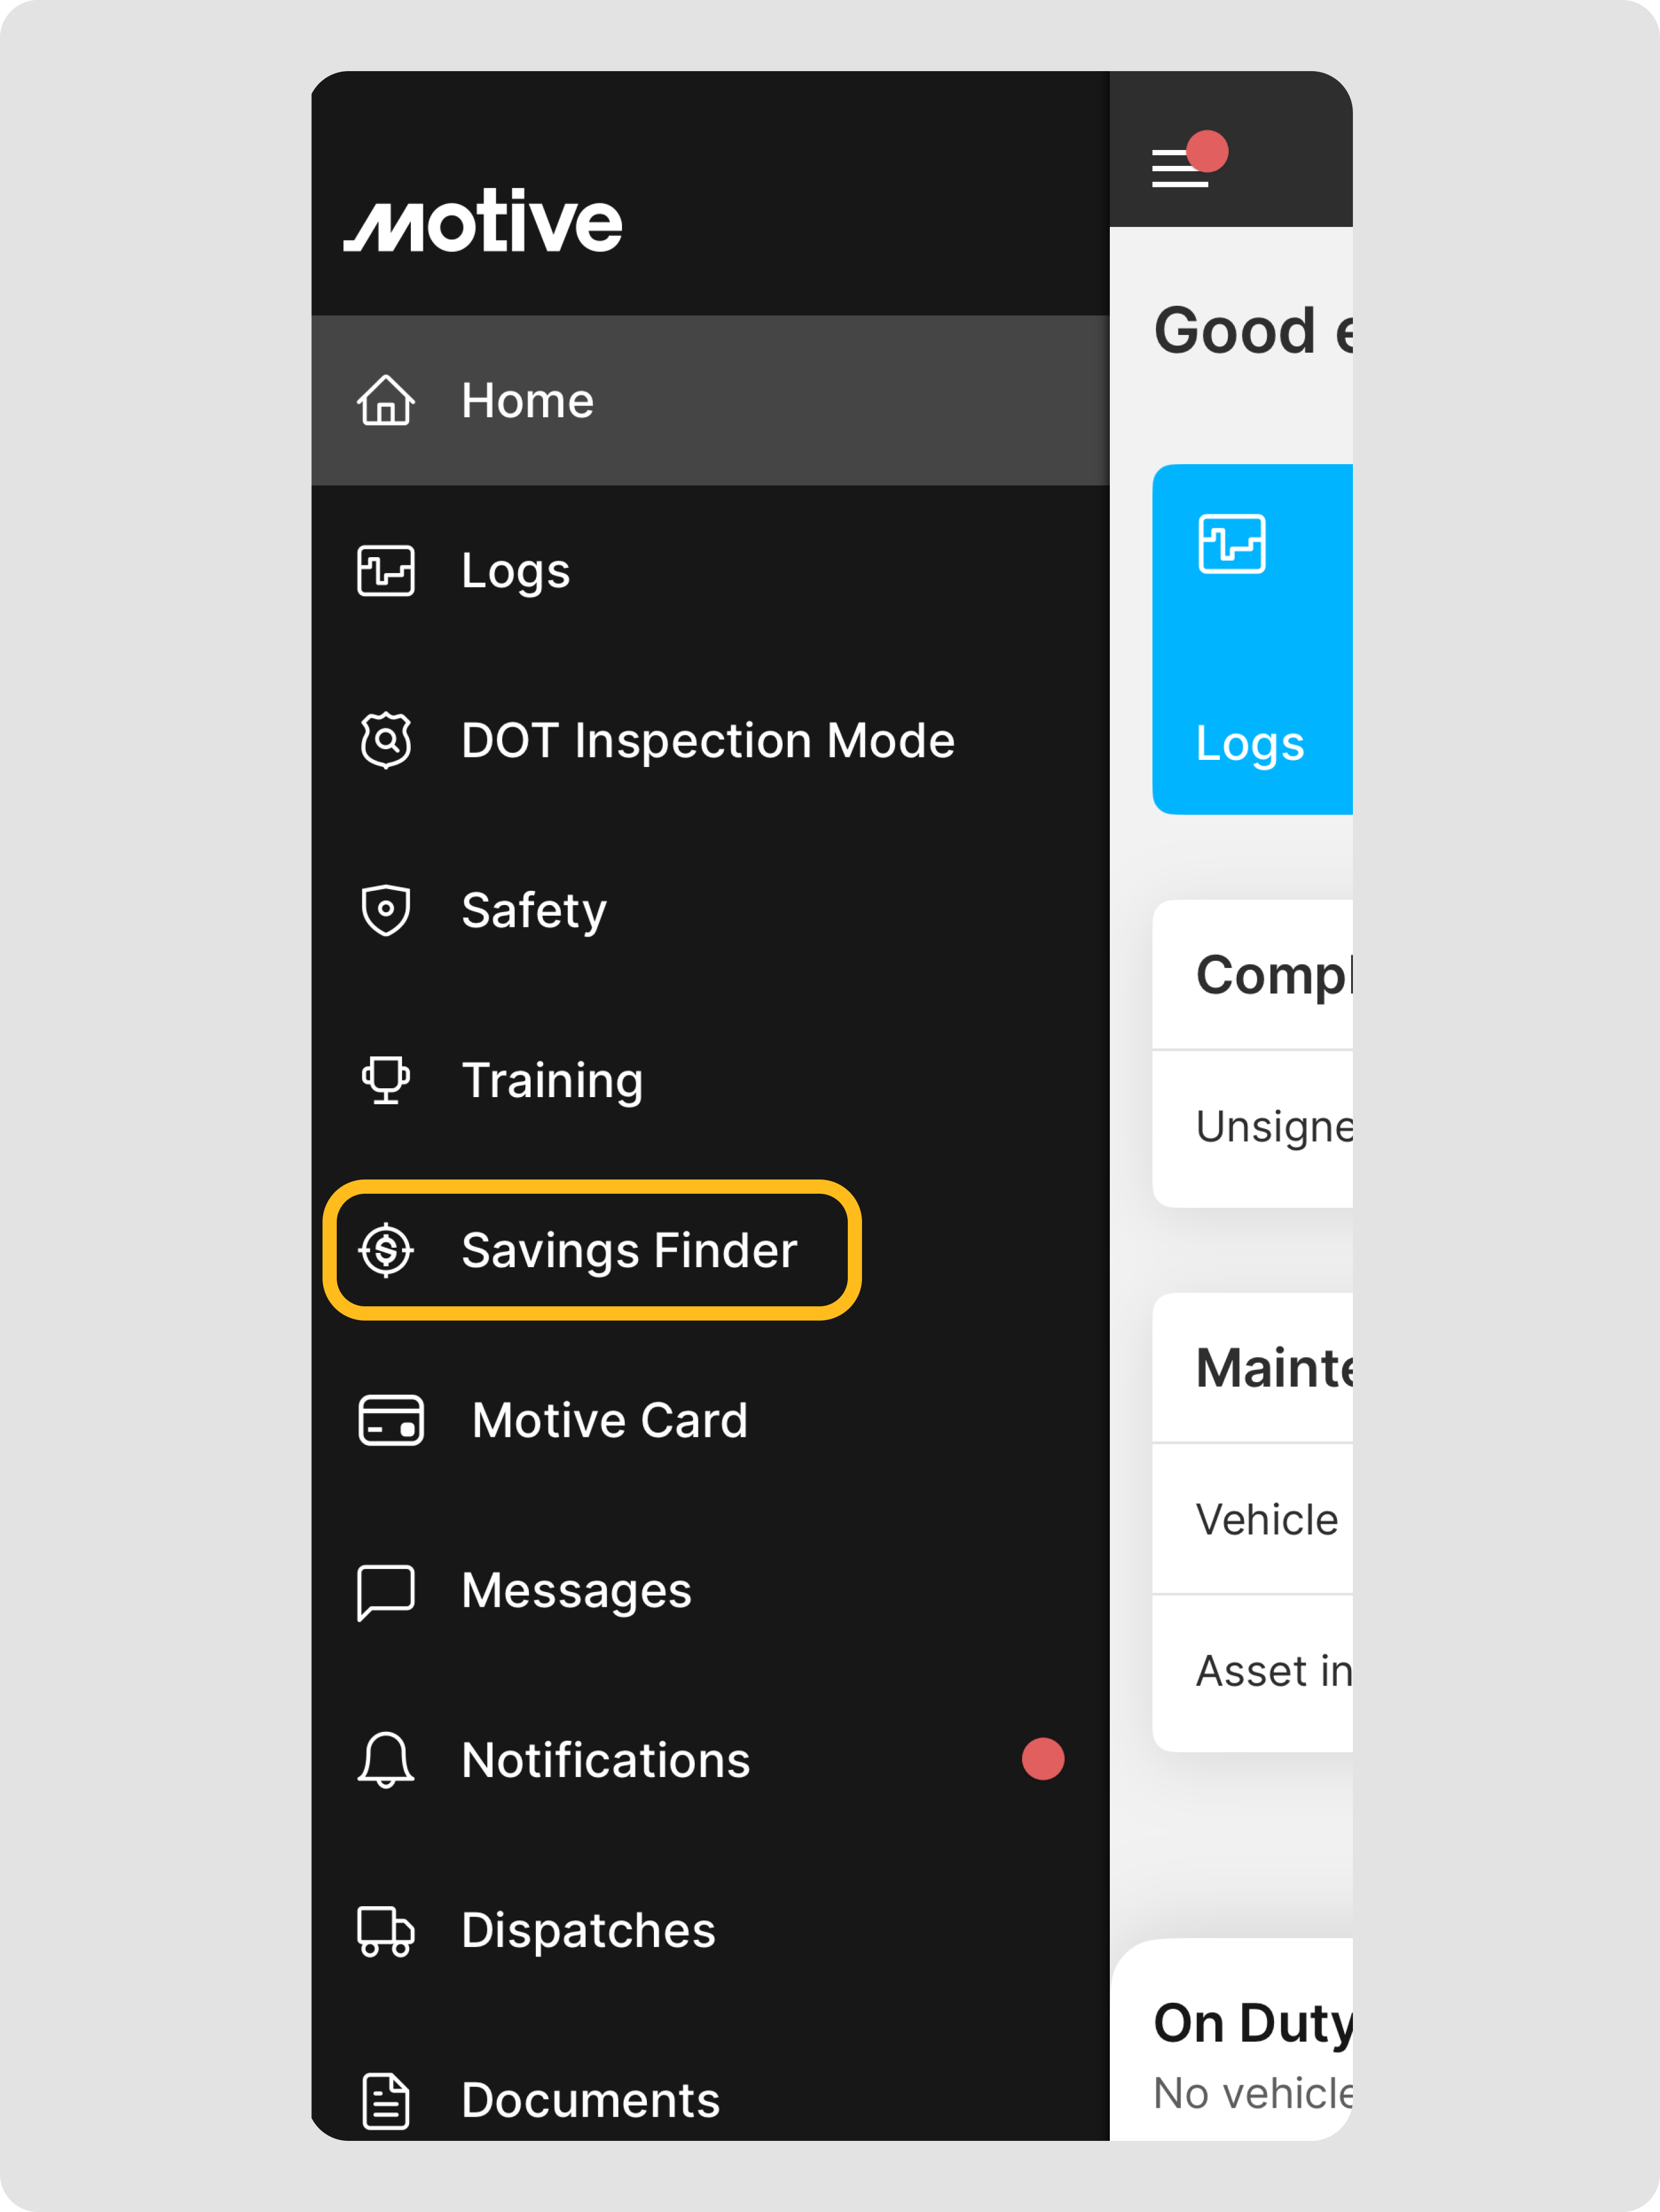Viewport: 1660px width, 2212px height.
Task: Go to the Notifications menu entry
Action: coord(710,1760)
